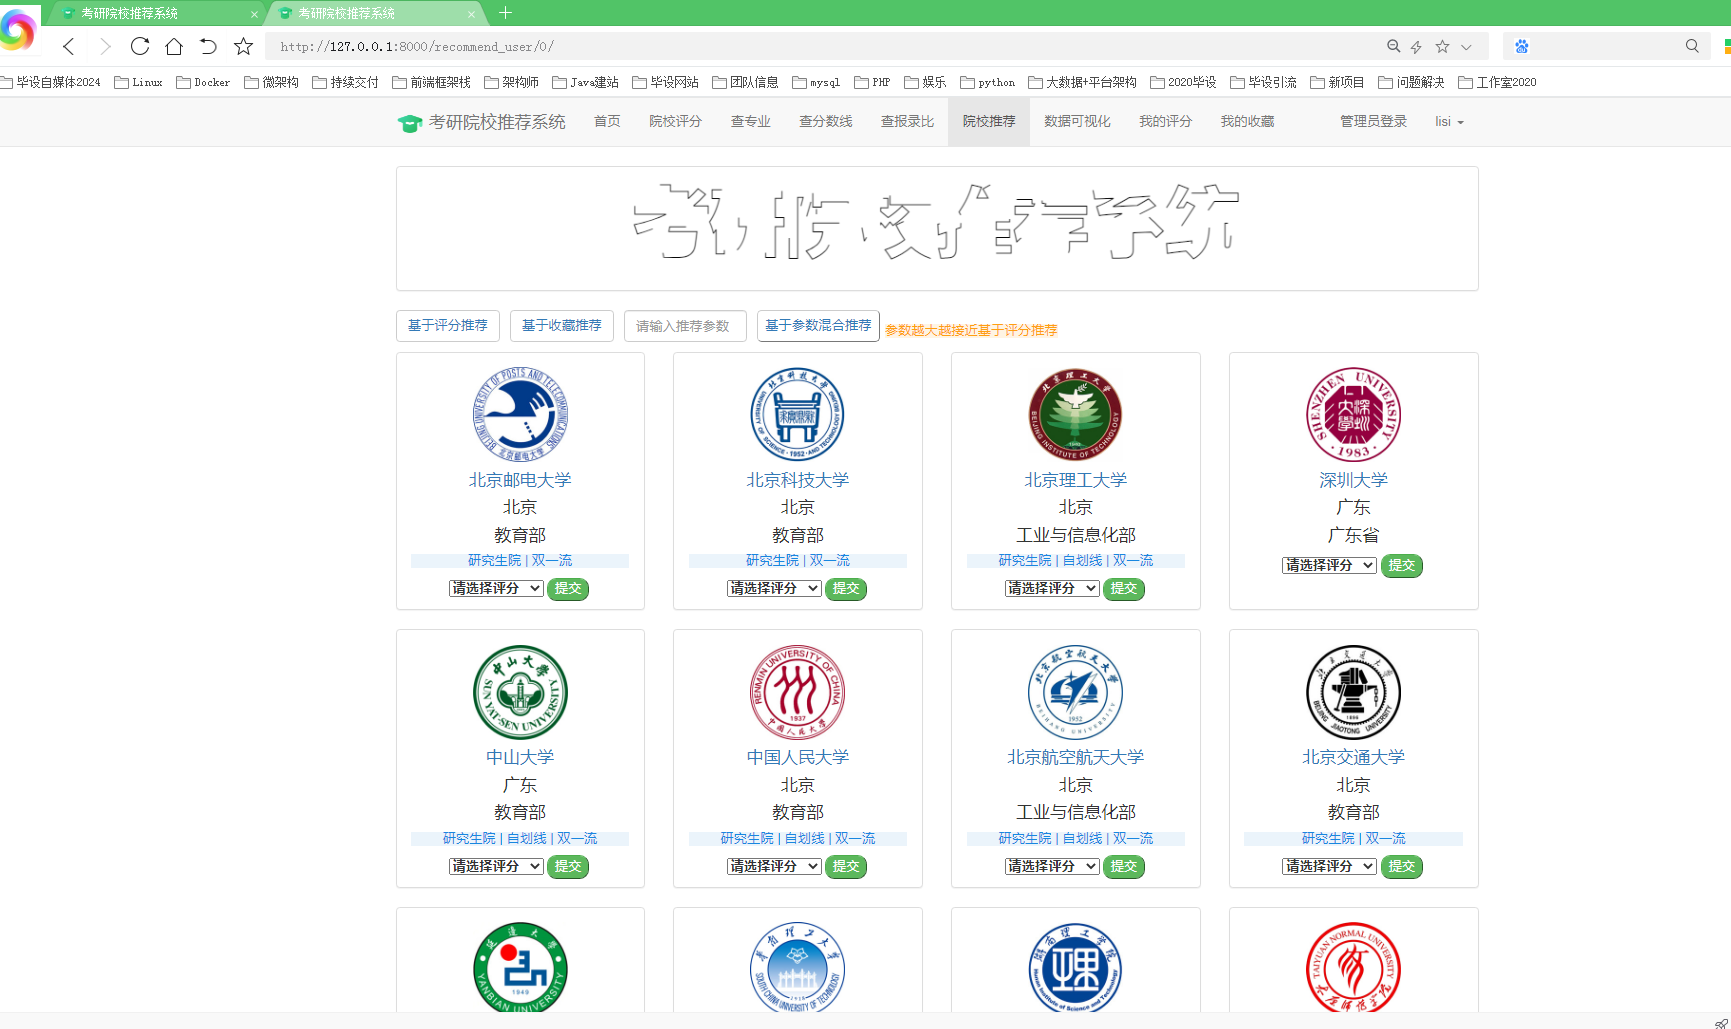Open rating dropdown for 北京交通大学
This screenshot has width=1731, height=1029.
pos(1329,866)
